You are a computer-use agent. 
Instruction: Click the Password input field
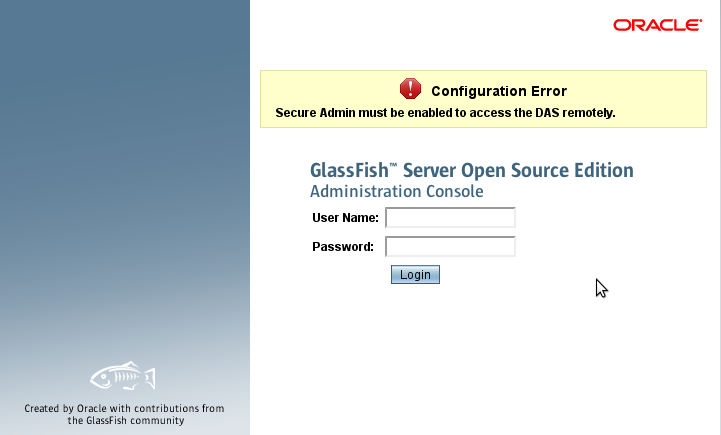[450, 246]
